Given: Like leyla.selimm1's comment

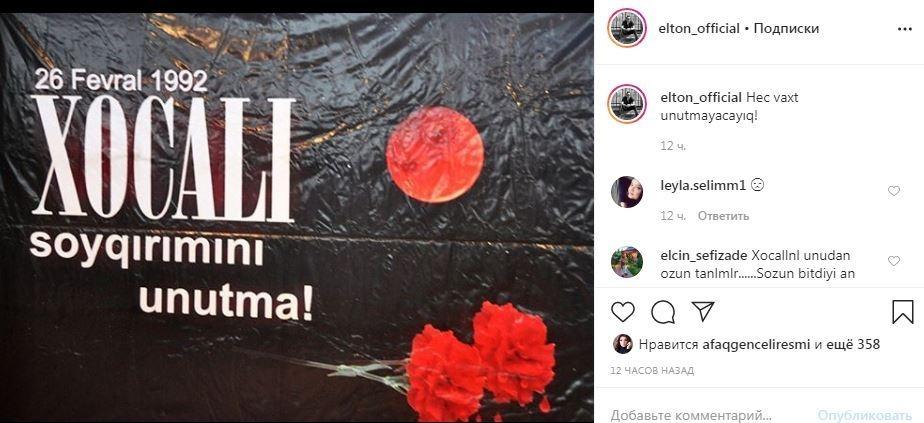Looking at the screenshot, I should 894,190.
